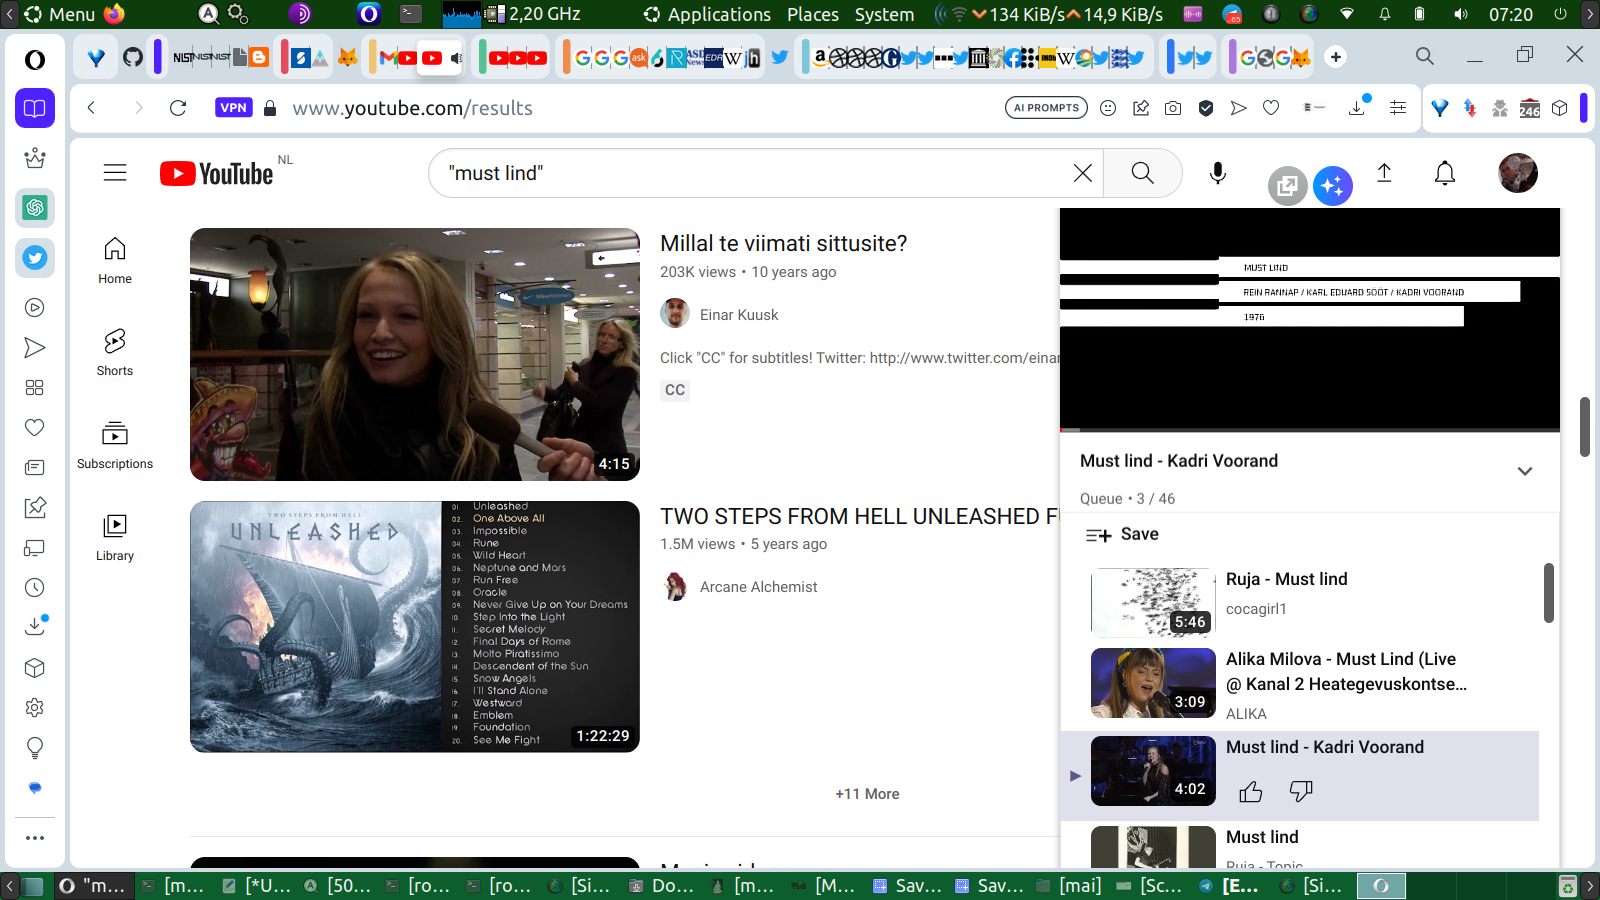1600x900 pixels.
Task: Collapse the queue panel with chevron
Action: tap(1525, 471)
